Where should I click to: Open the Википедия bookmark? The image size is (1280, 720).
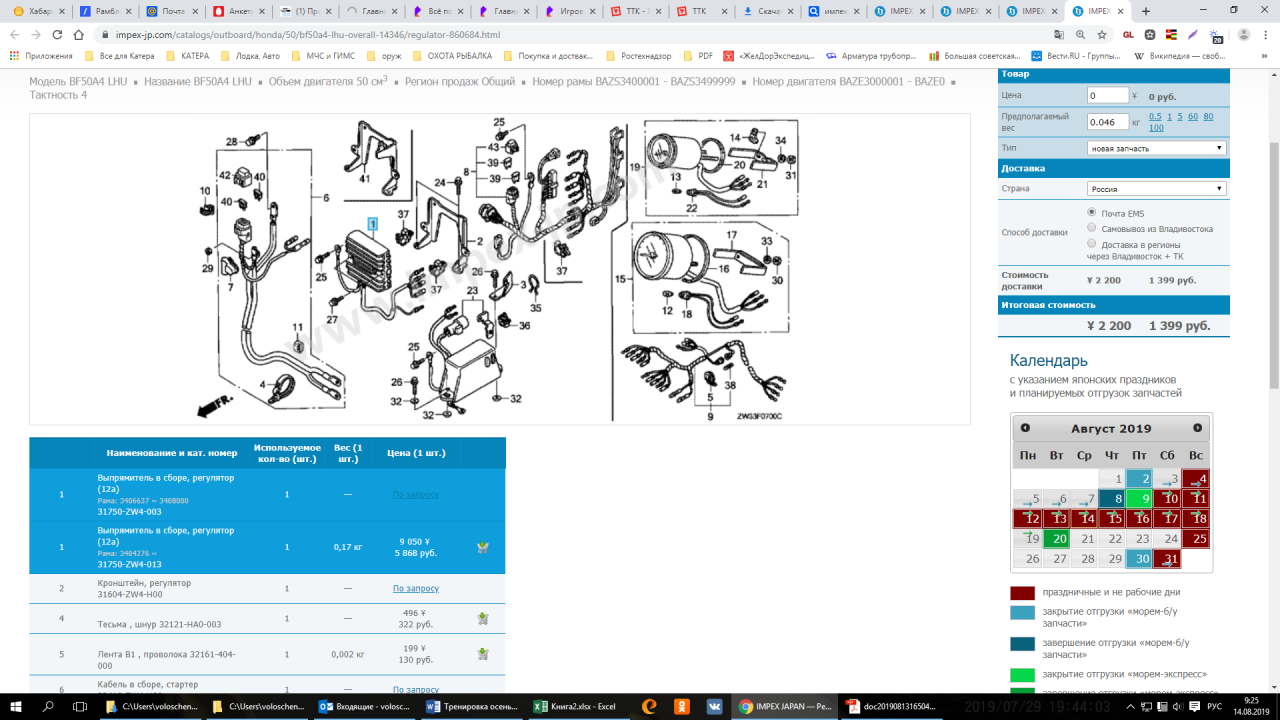(1180, 56)
